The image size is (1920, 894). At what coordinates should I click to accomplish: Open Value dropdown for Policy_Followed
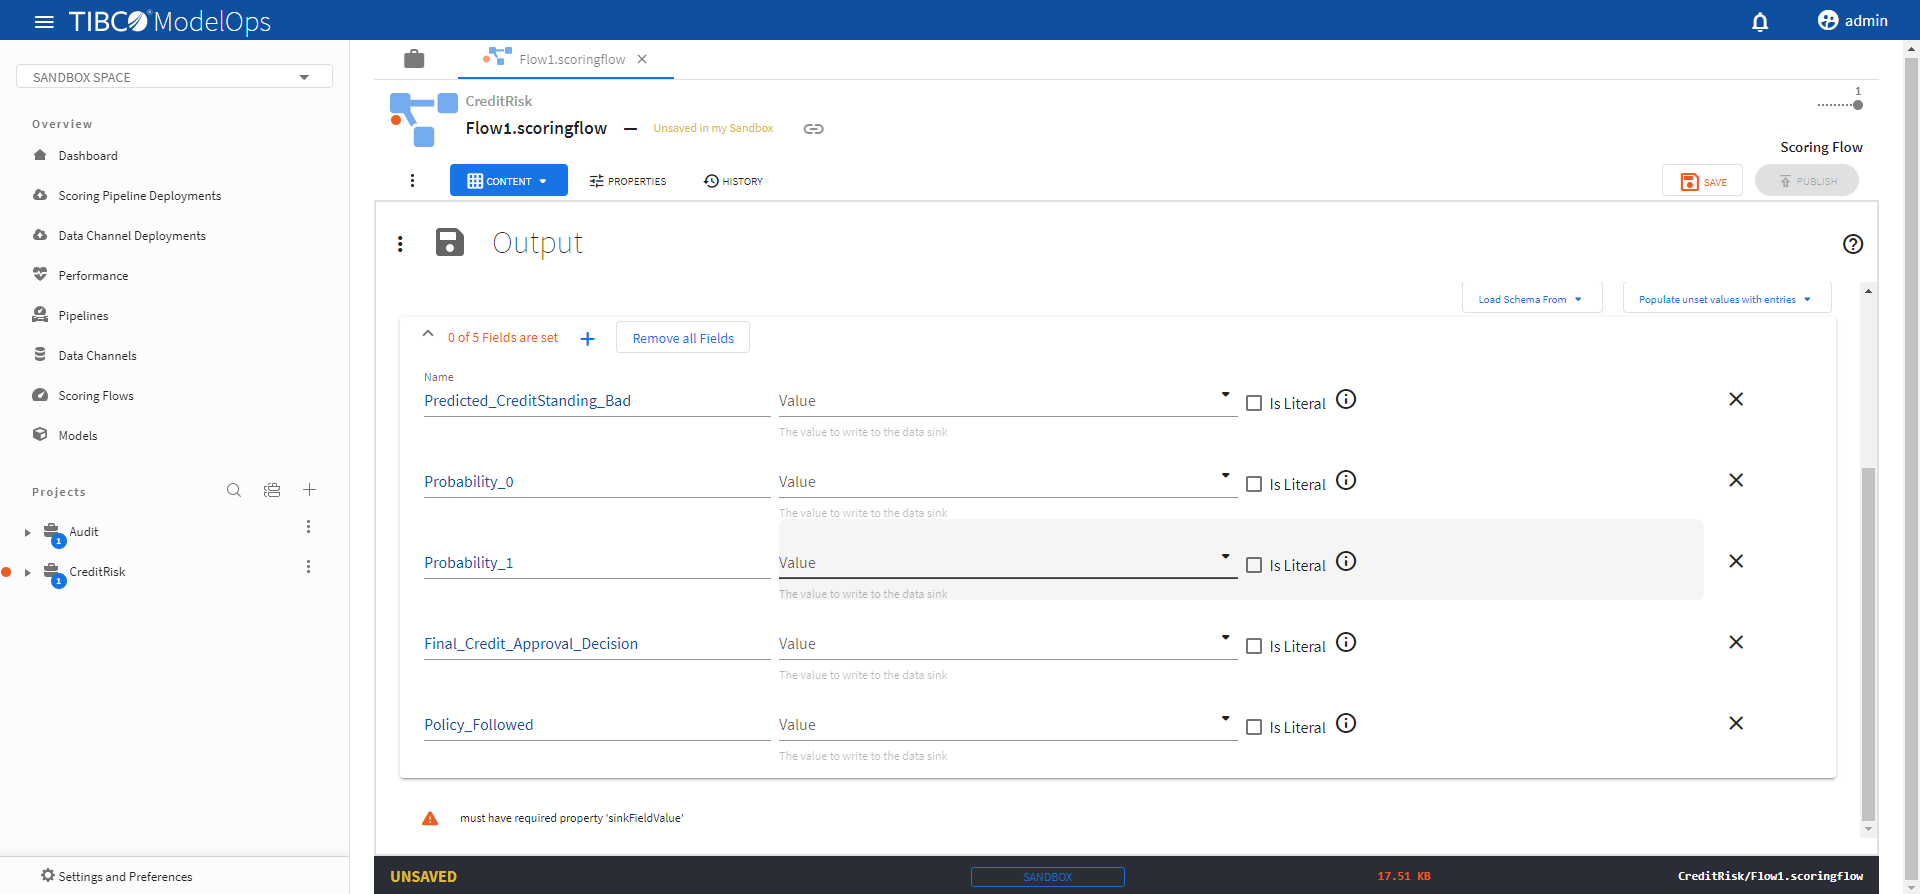click(x=1007, y=725)
